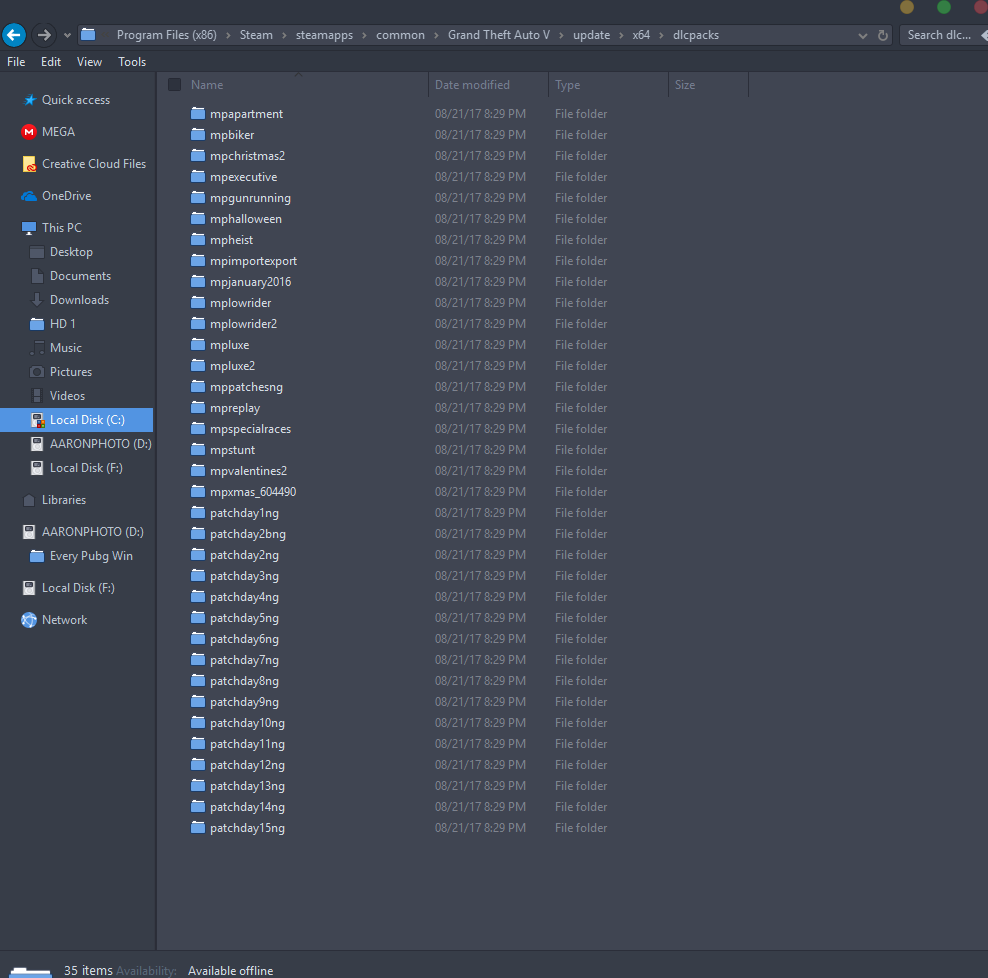Go back with the blue back arrow
988x978 pixels.
[x=14, y=35]
